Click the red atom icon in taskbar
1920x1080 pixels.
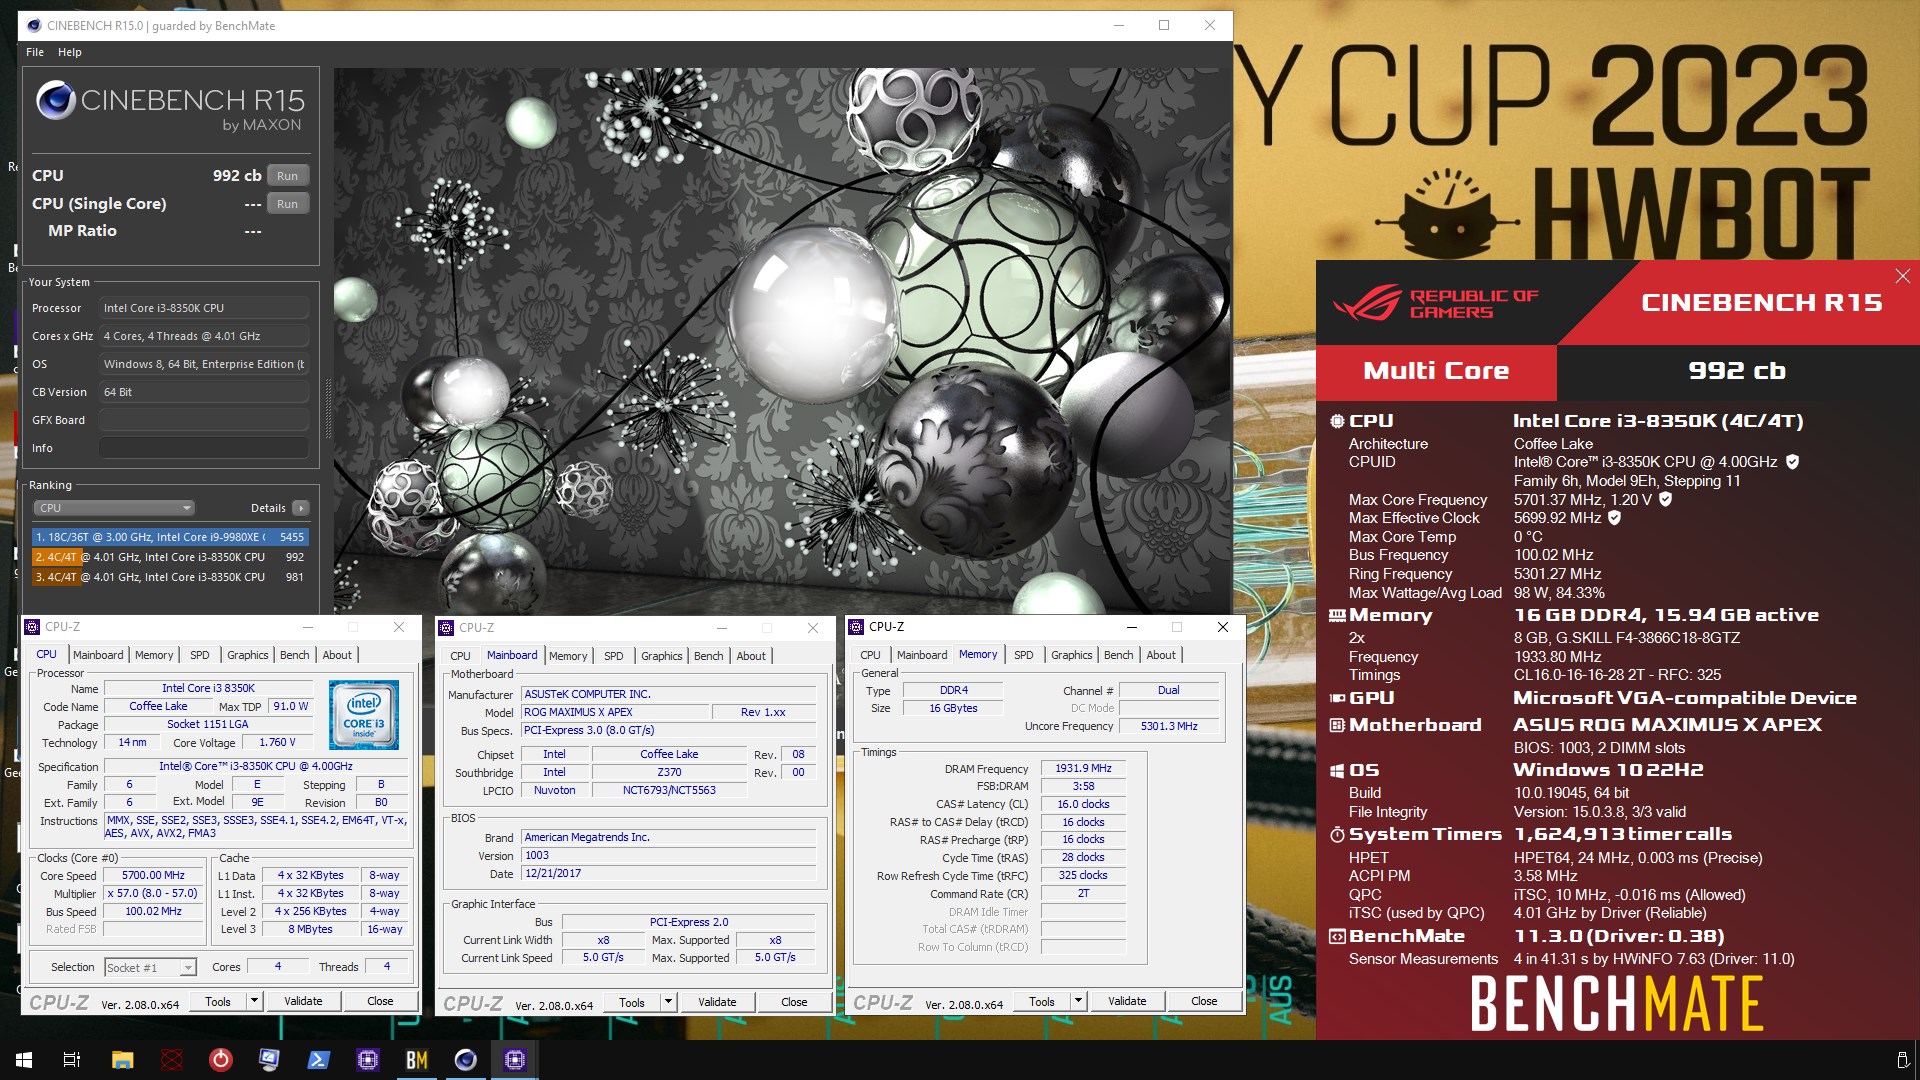pos(172,1060)
